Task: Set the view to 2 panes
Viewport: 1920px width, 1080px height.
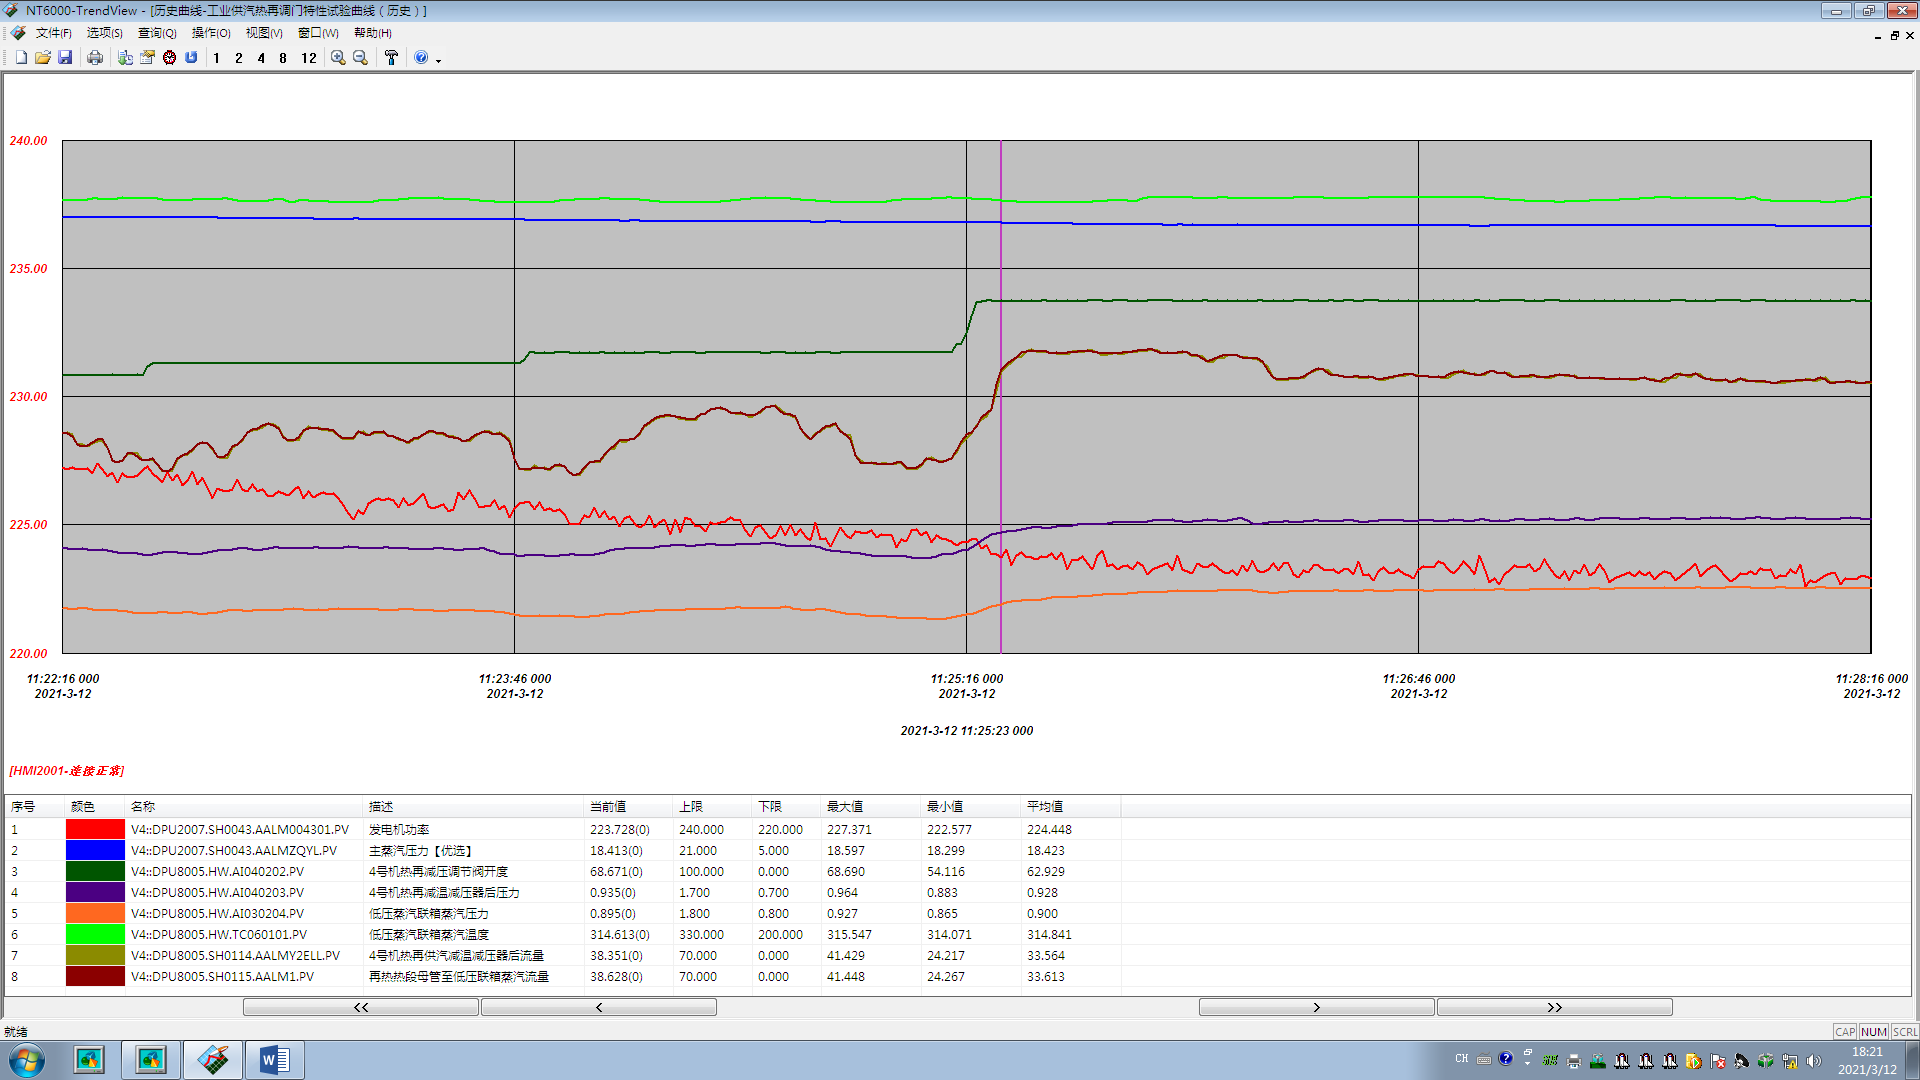Action: click(x=239, y=58)
